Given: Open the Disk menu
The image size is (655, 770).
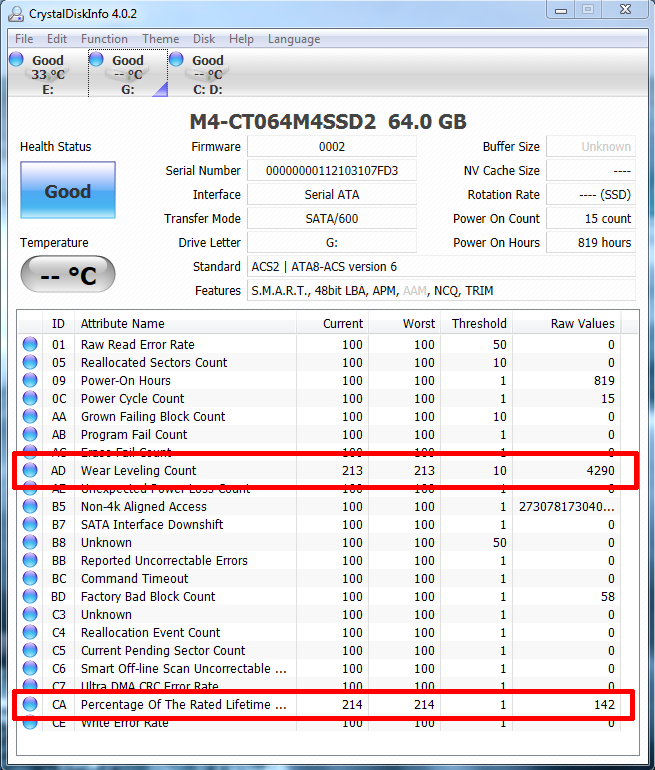Looking at the screenshot, I should click(204, 39).
